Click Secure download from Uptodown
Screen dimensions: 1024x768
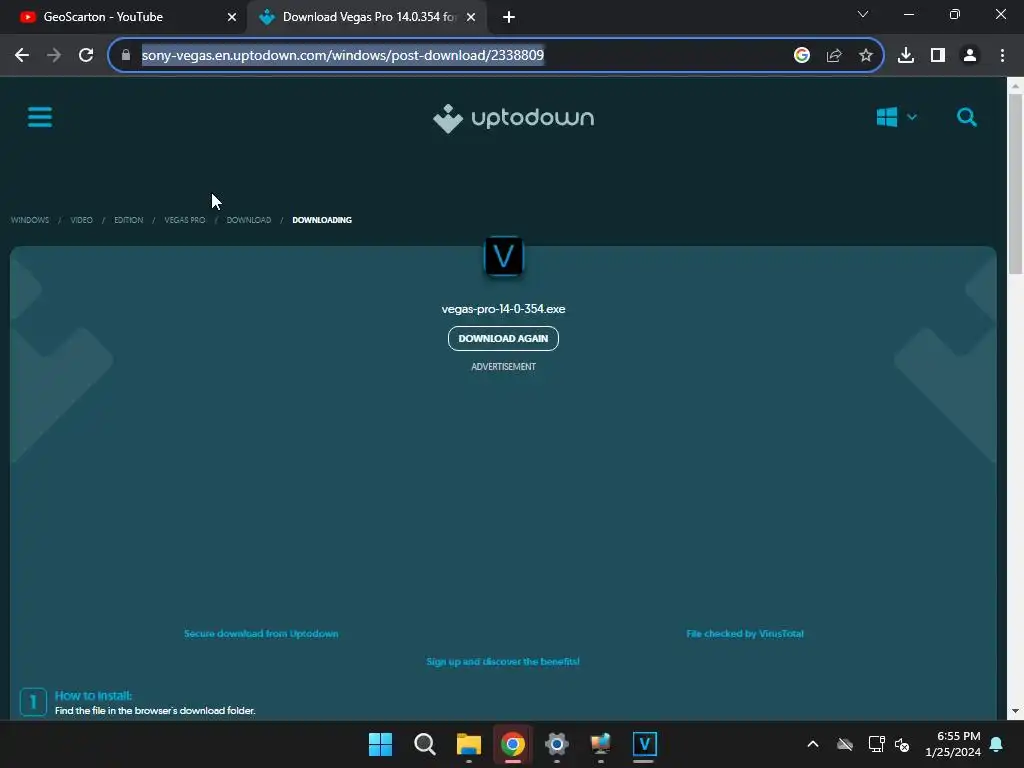[x=261, y=633]
